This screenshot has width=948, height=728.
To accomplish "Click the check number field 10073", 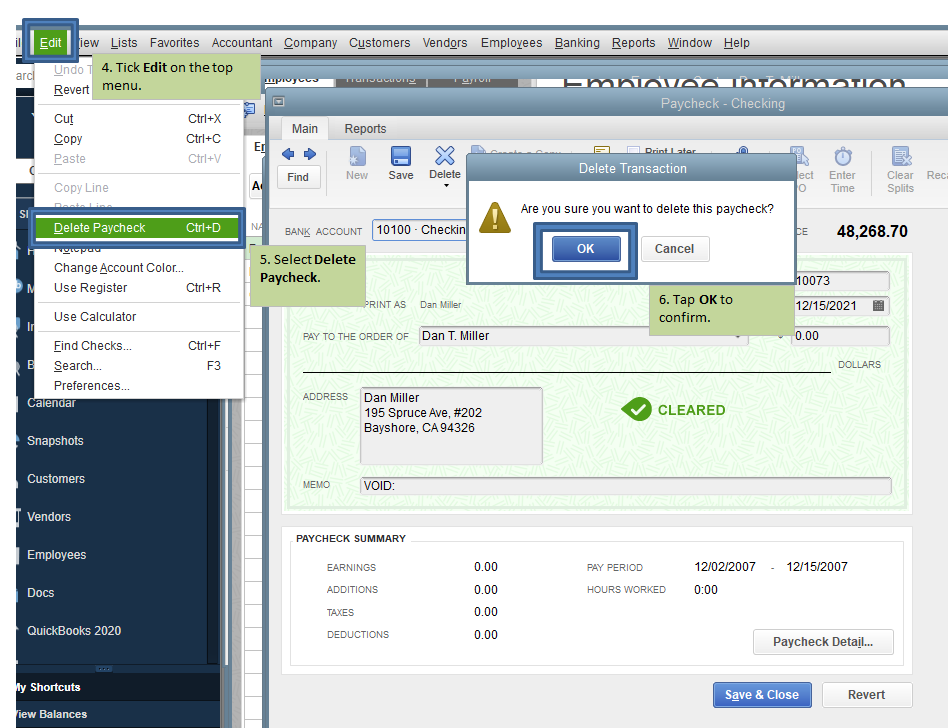I will [842, 281].
